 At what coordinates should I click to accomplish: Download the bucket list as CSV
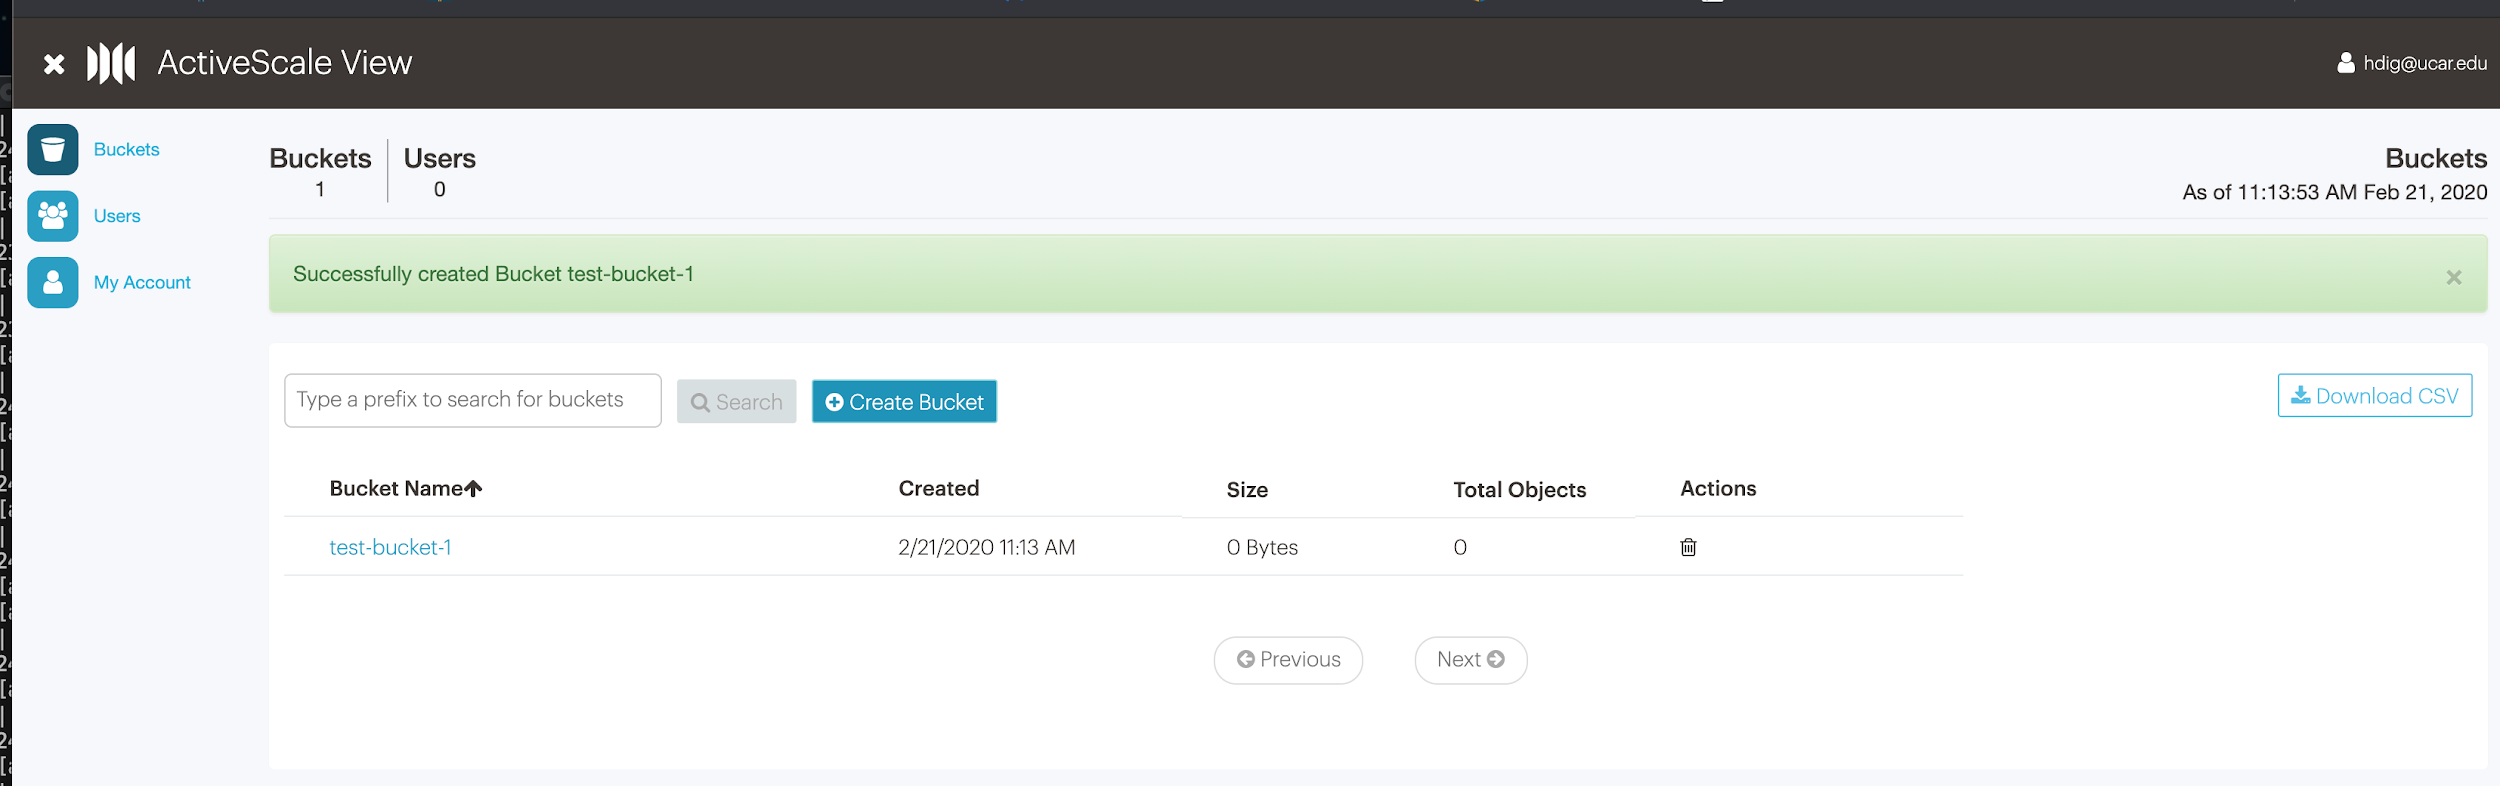point(2374,396)
